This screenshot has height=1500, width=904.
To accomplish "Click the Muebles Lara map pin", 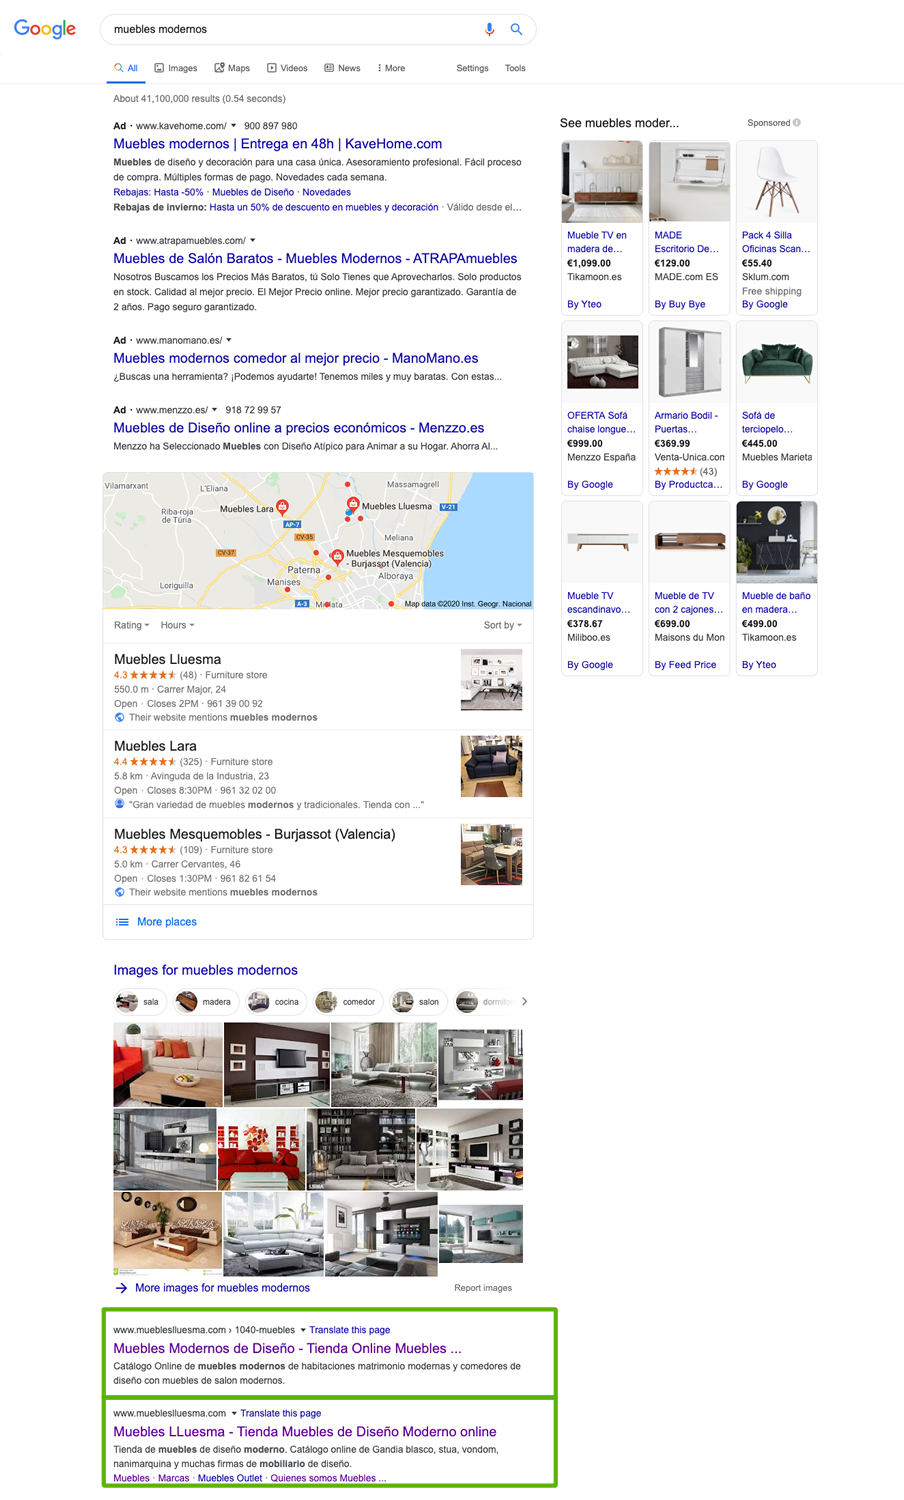I will [x=282, y=507].
